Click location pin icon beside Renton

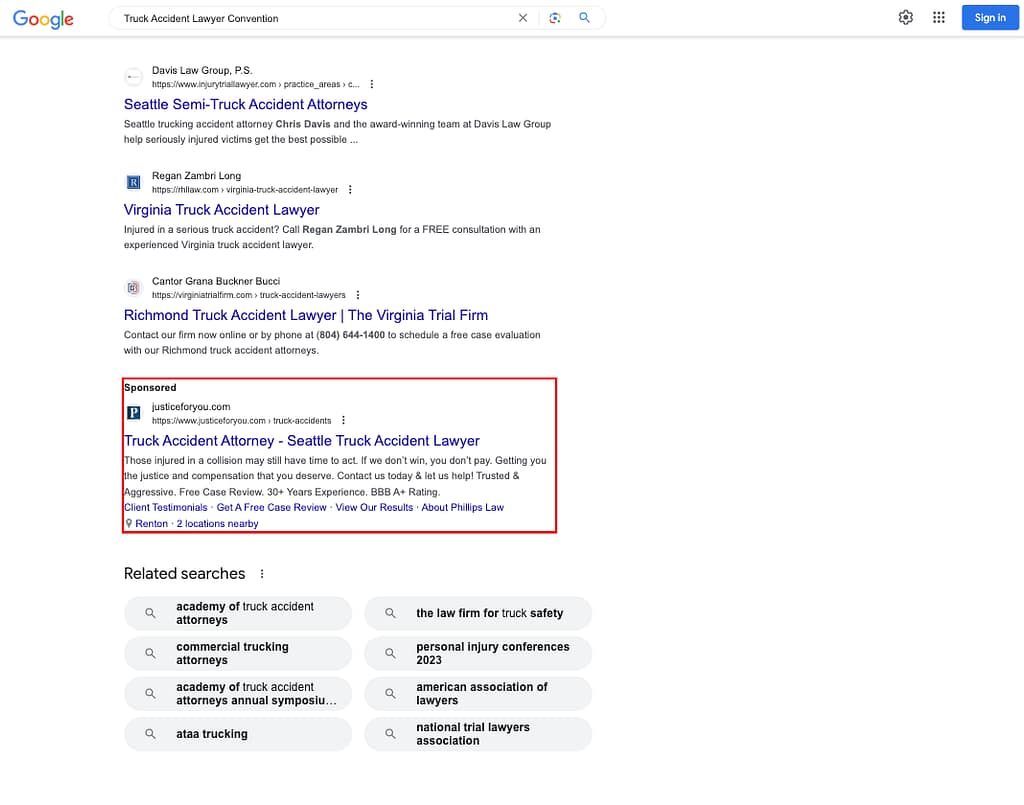(x=129, y=524)
